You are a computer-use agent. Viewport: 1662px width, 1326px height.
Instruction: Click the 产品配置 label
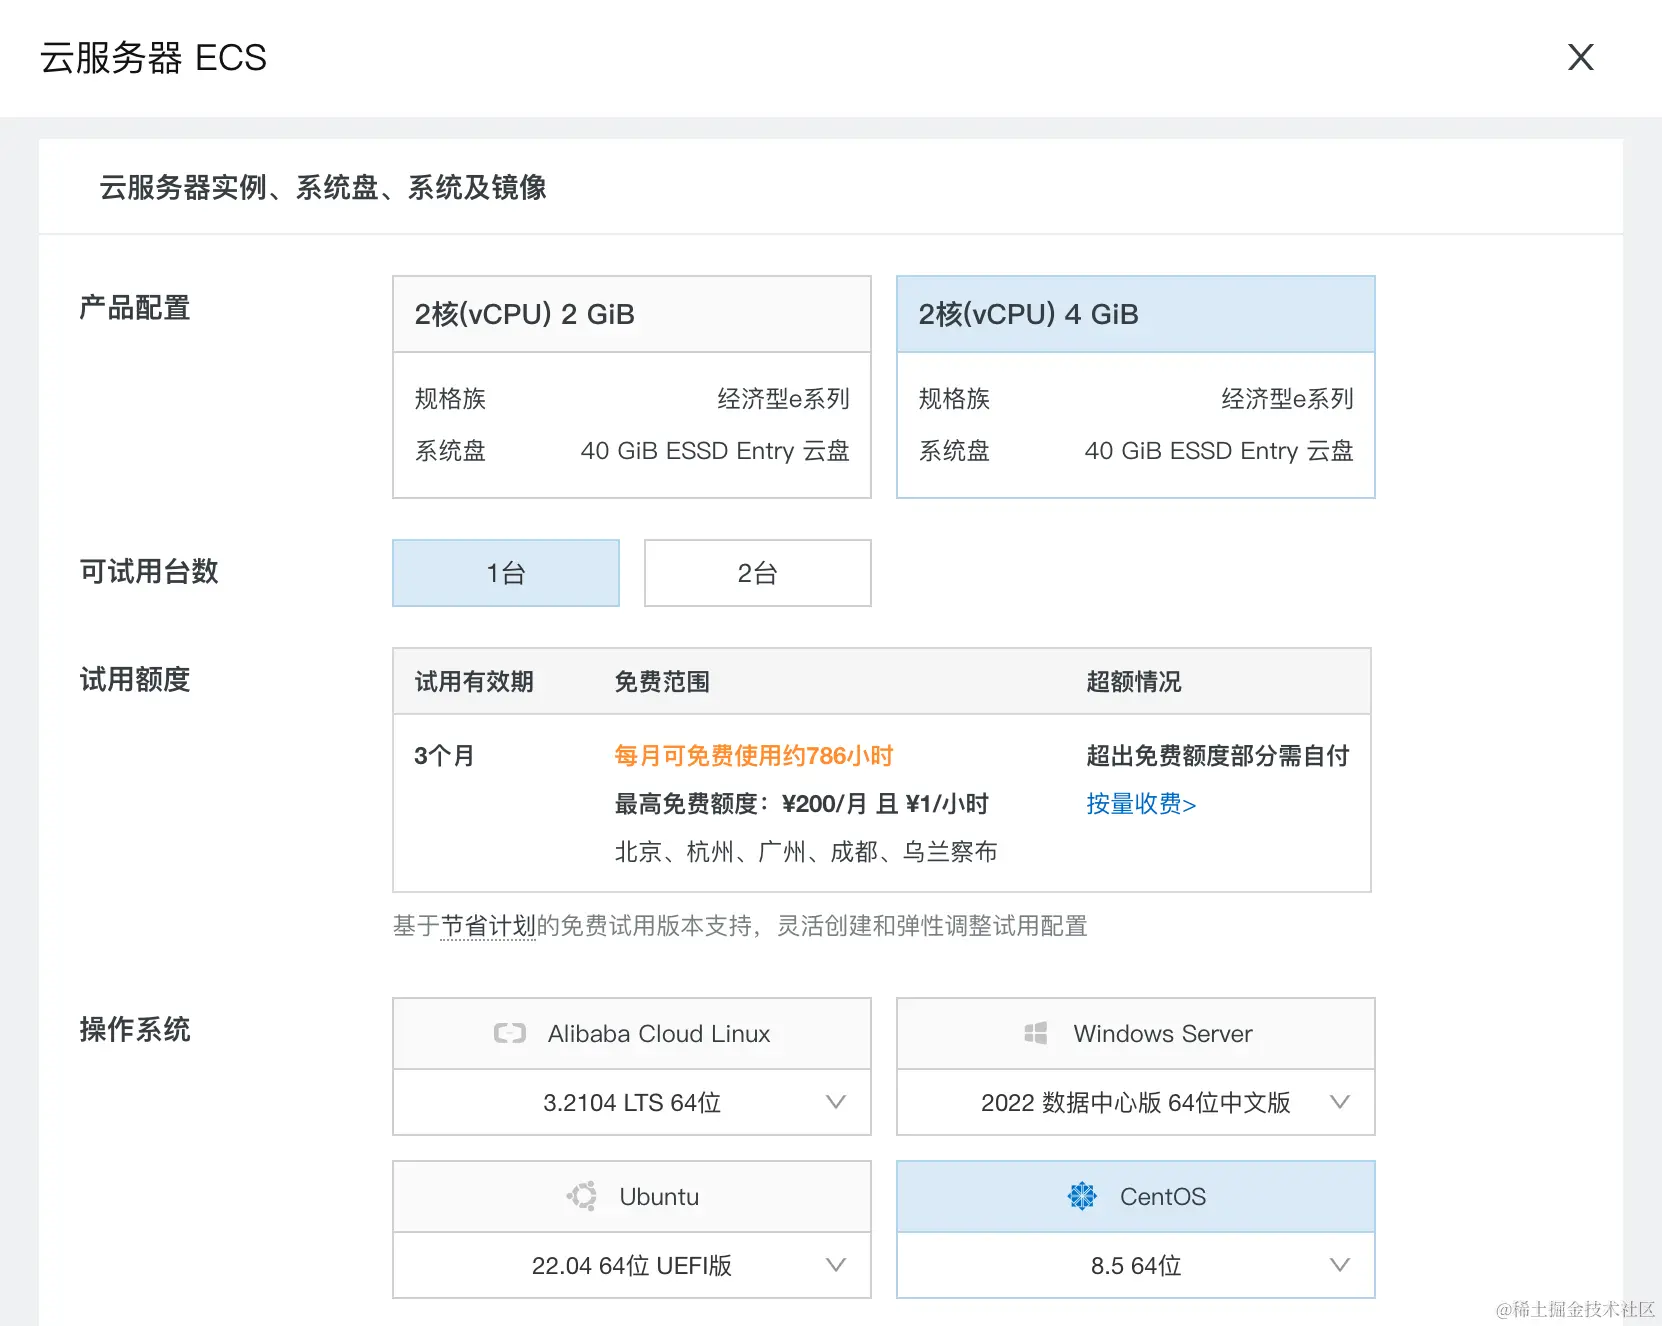click(x=135, y=308)
